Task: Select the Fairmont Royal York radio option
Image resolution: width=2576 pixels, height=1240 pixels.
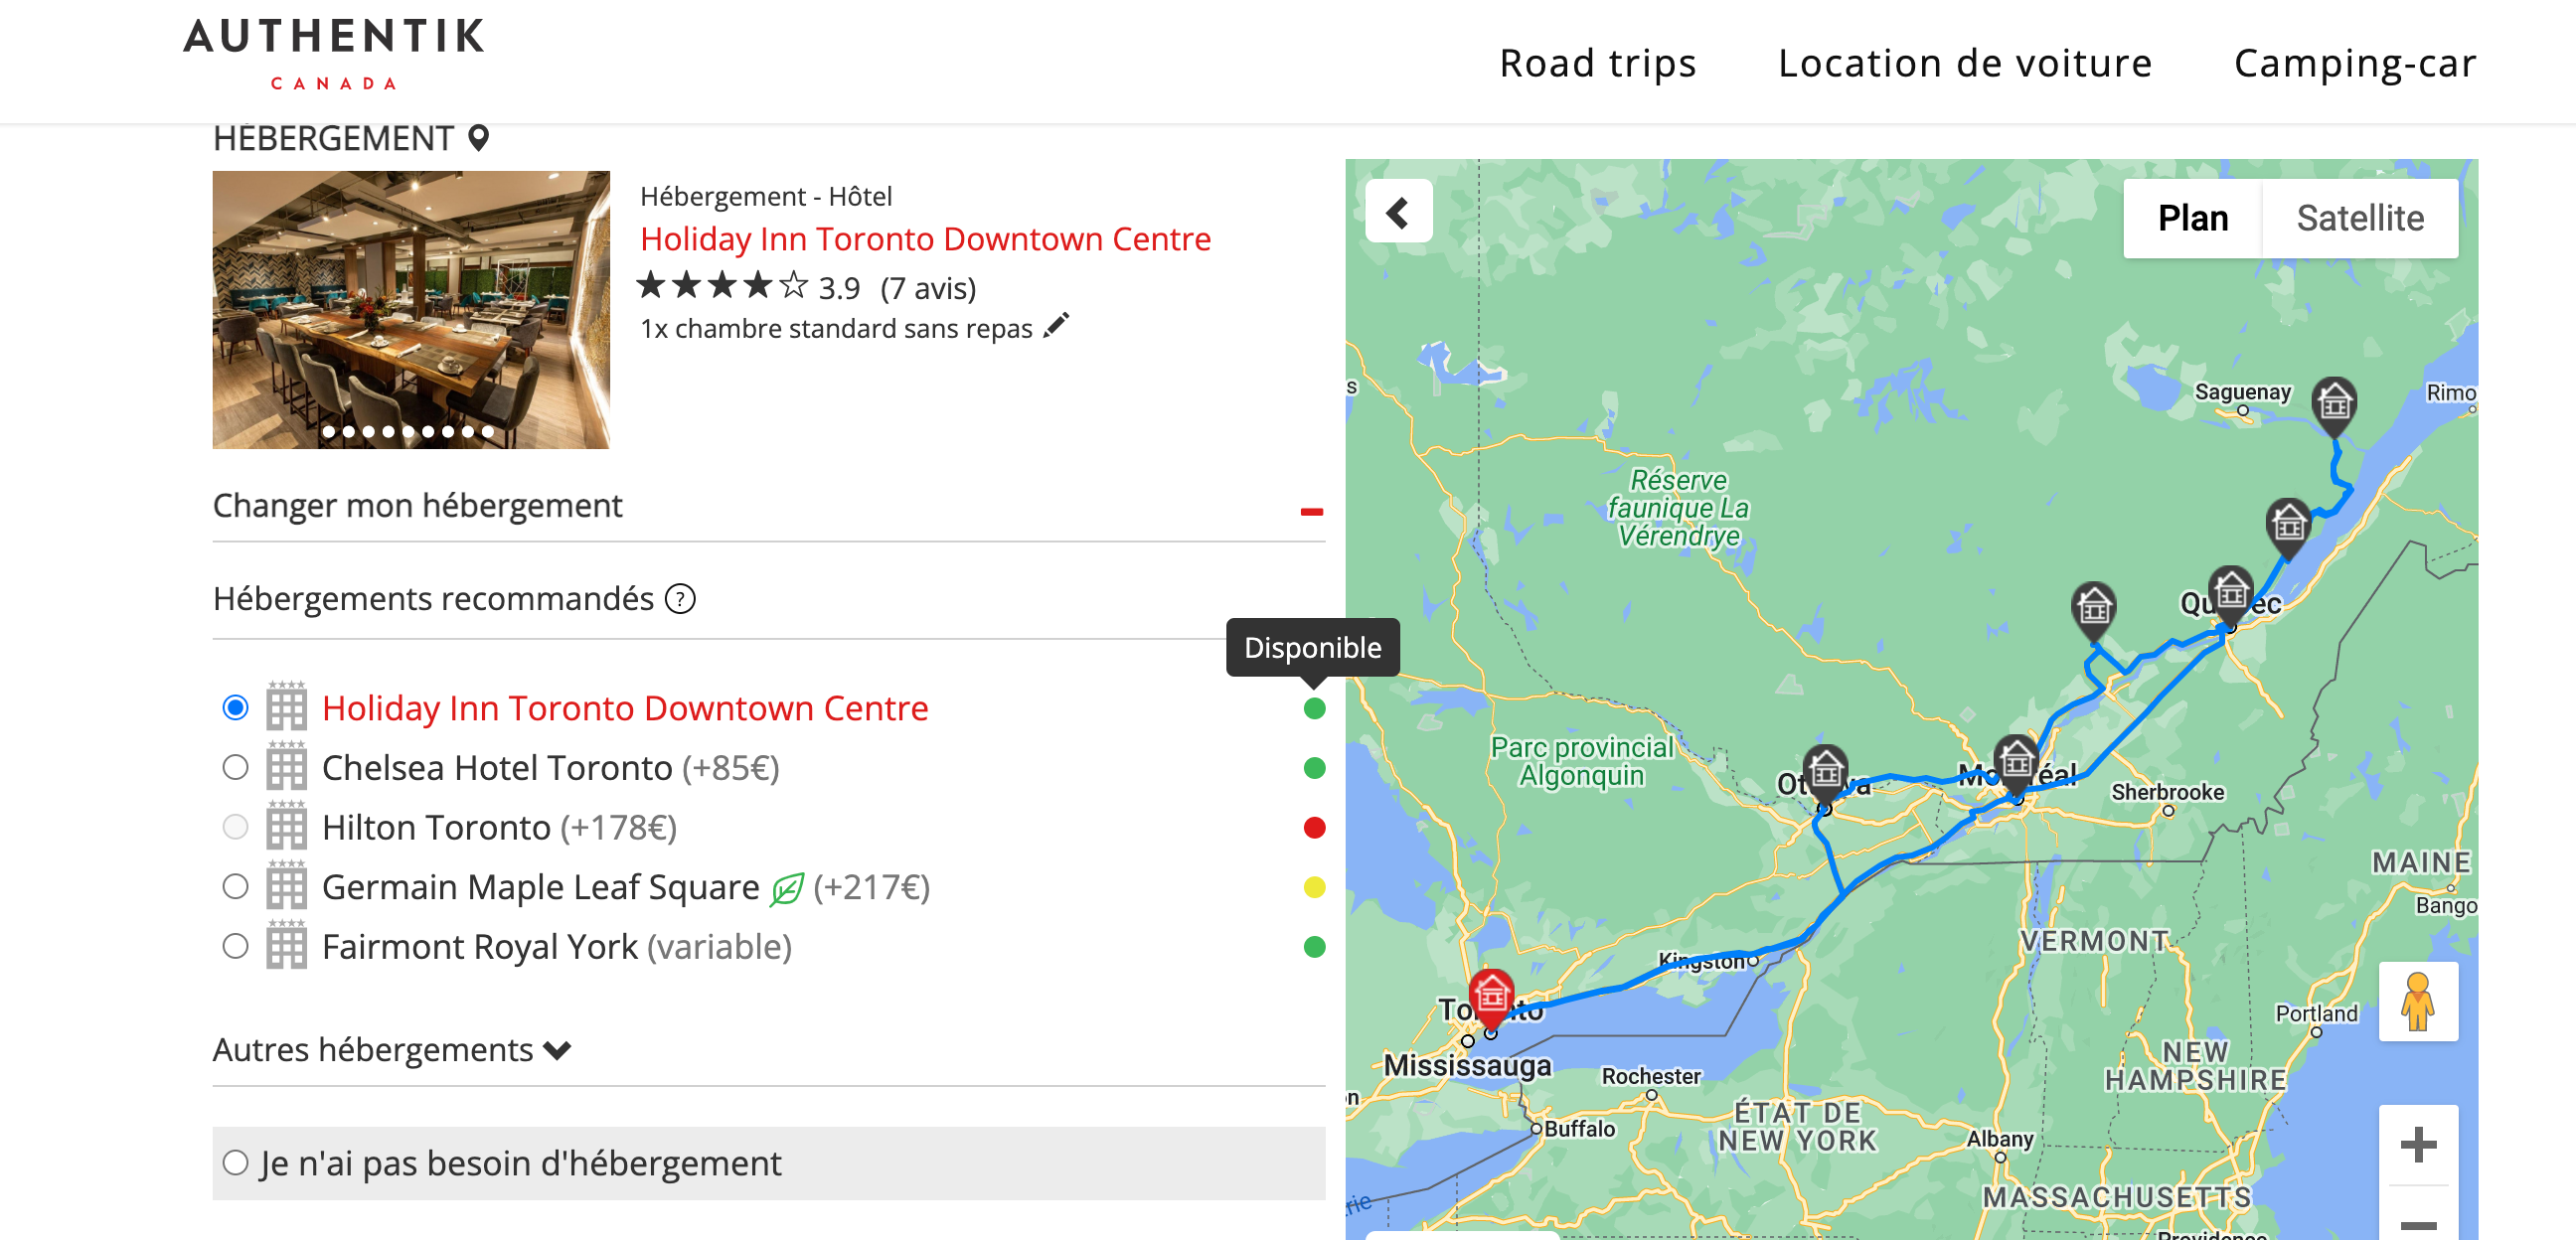Action: pos(235,947)
